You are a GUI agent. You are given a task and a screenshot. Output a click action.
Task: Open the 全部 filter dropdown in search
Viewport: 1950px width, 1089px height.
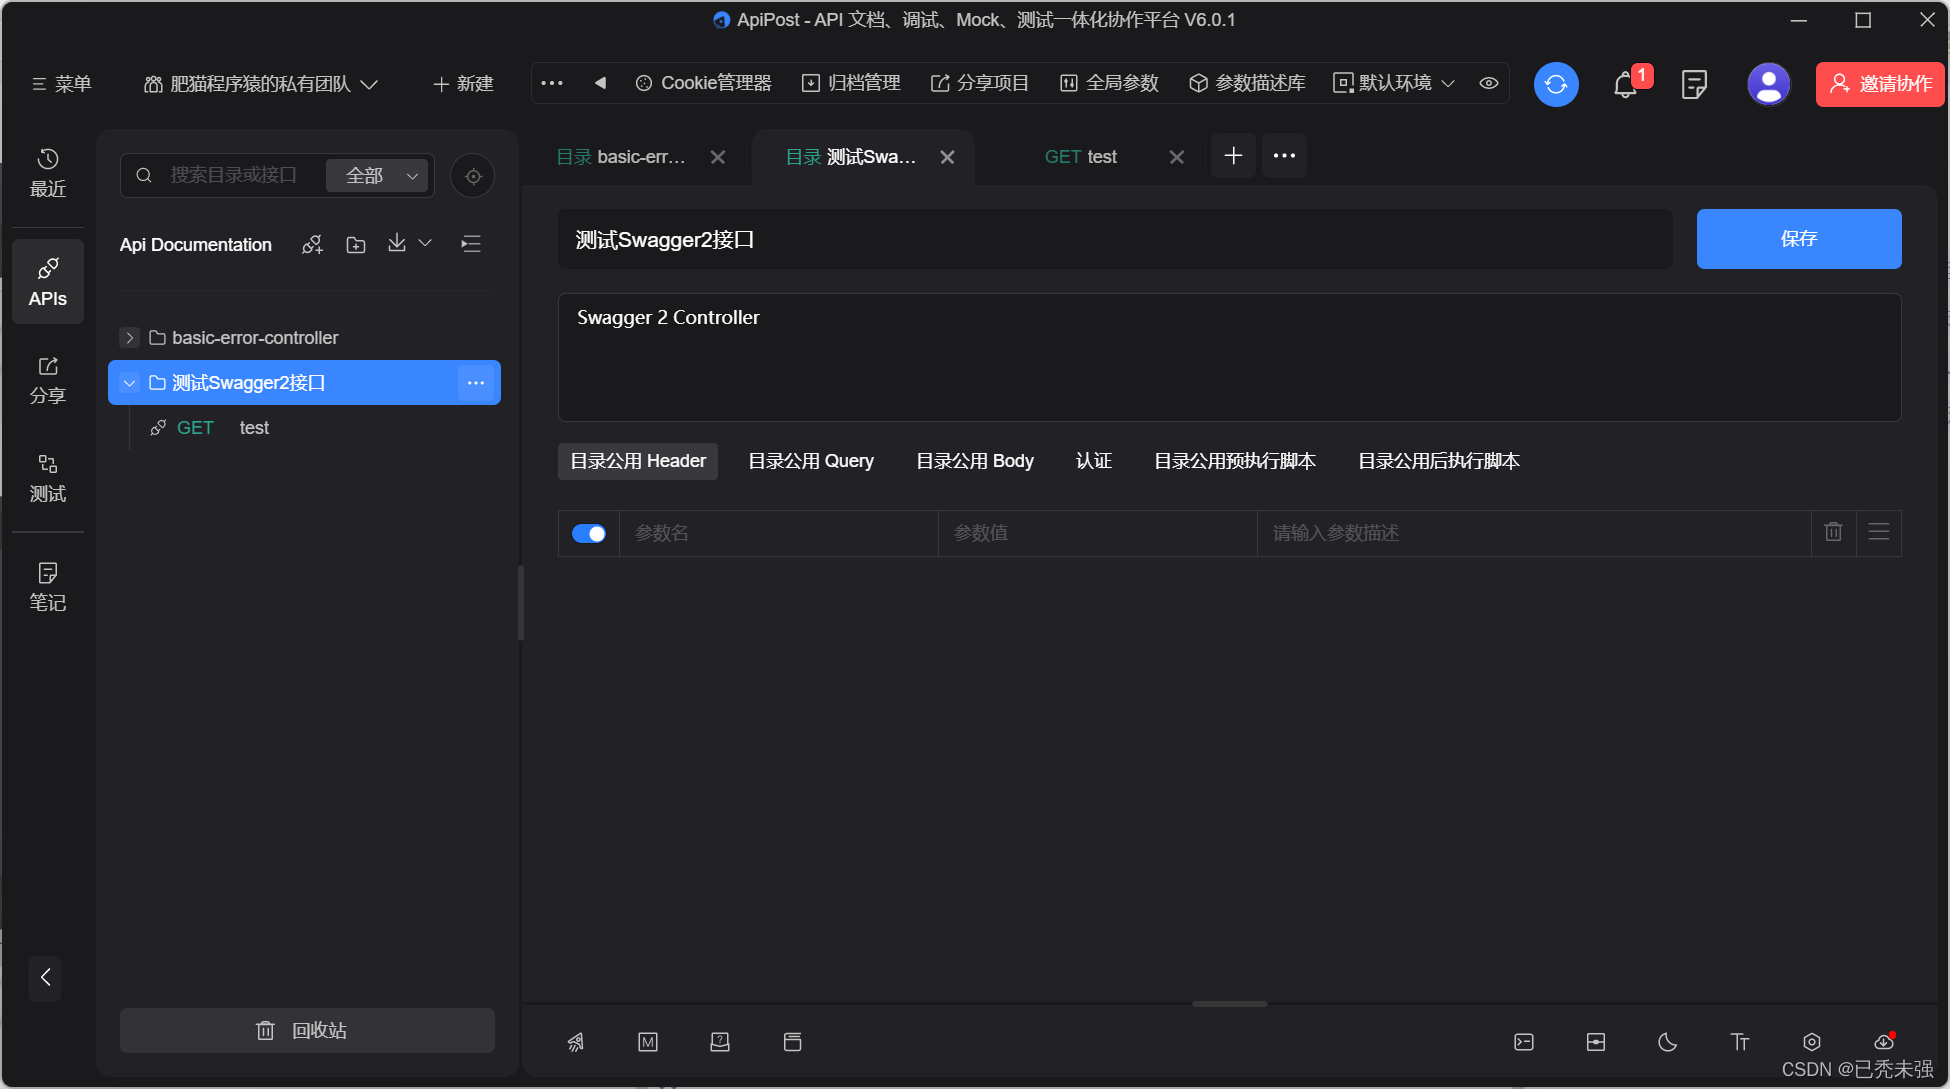click(x=378, y=175)
